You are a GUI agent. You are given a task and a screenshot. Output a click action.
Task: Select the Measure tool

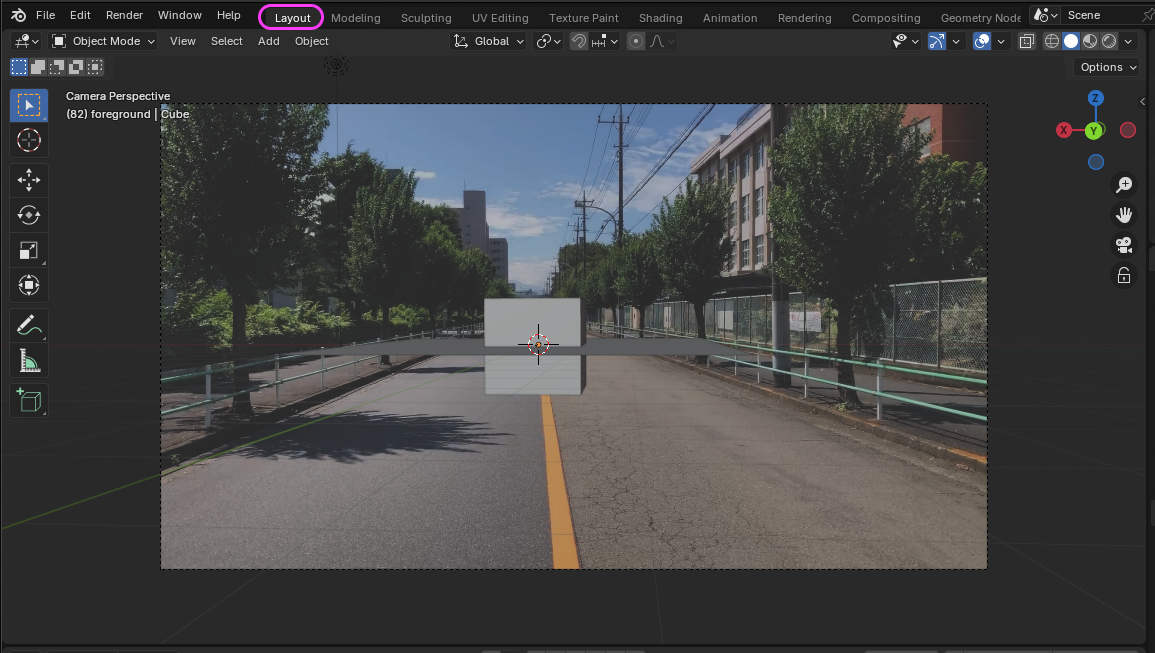(x=29, y=361)
